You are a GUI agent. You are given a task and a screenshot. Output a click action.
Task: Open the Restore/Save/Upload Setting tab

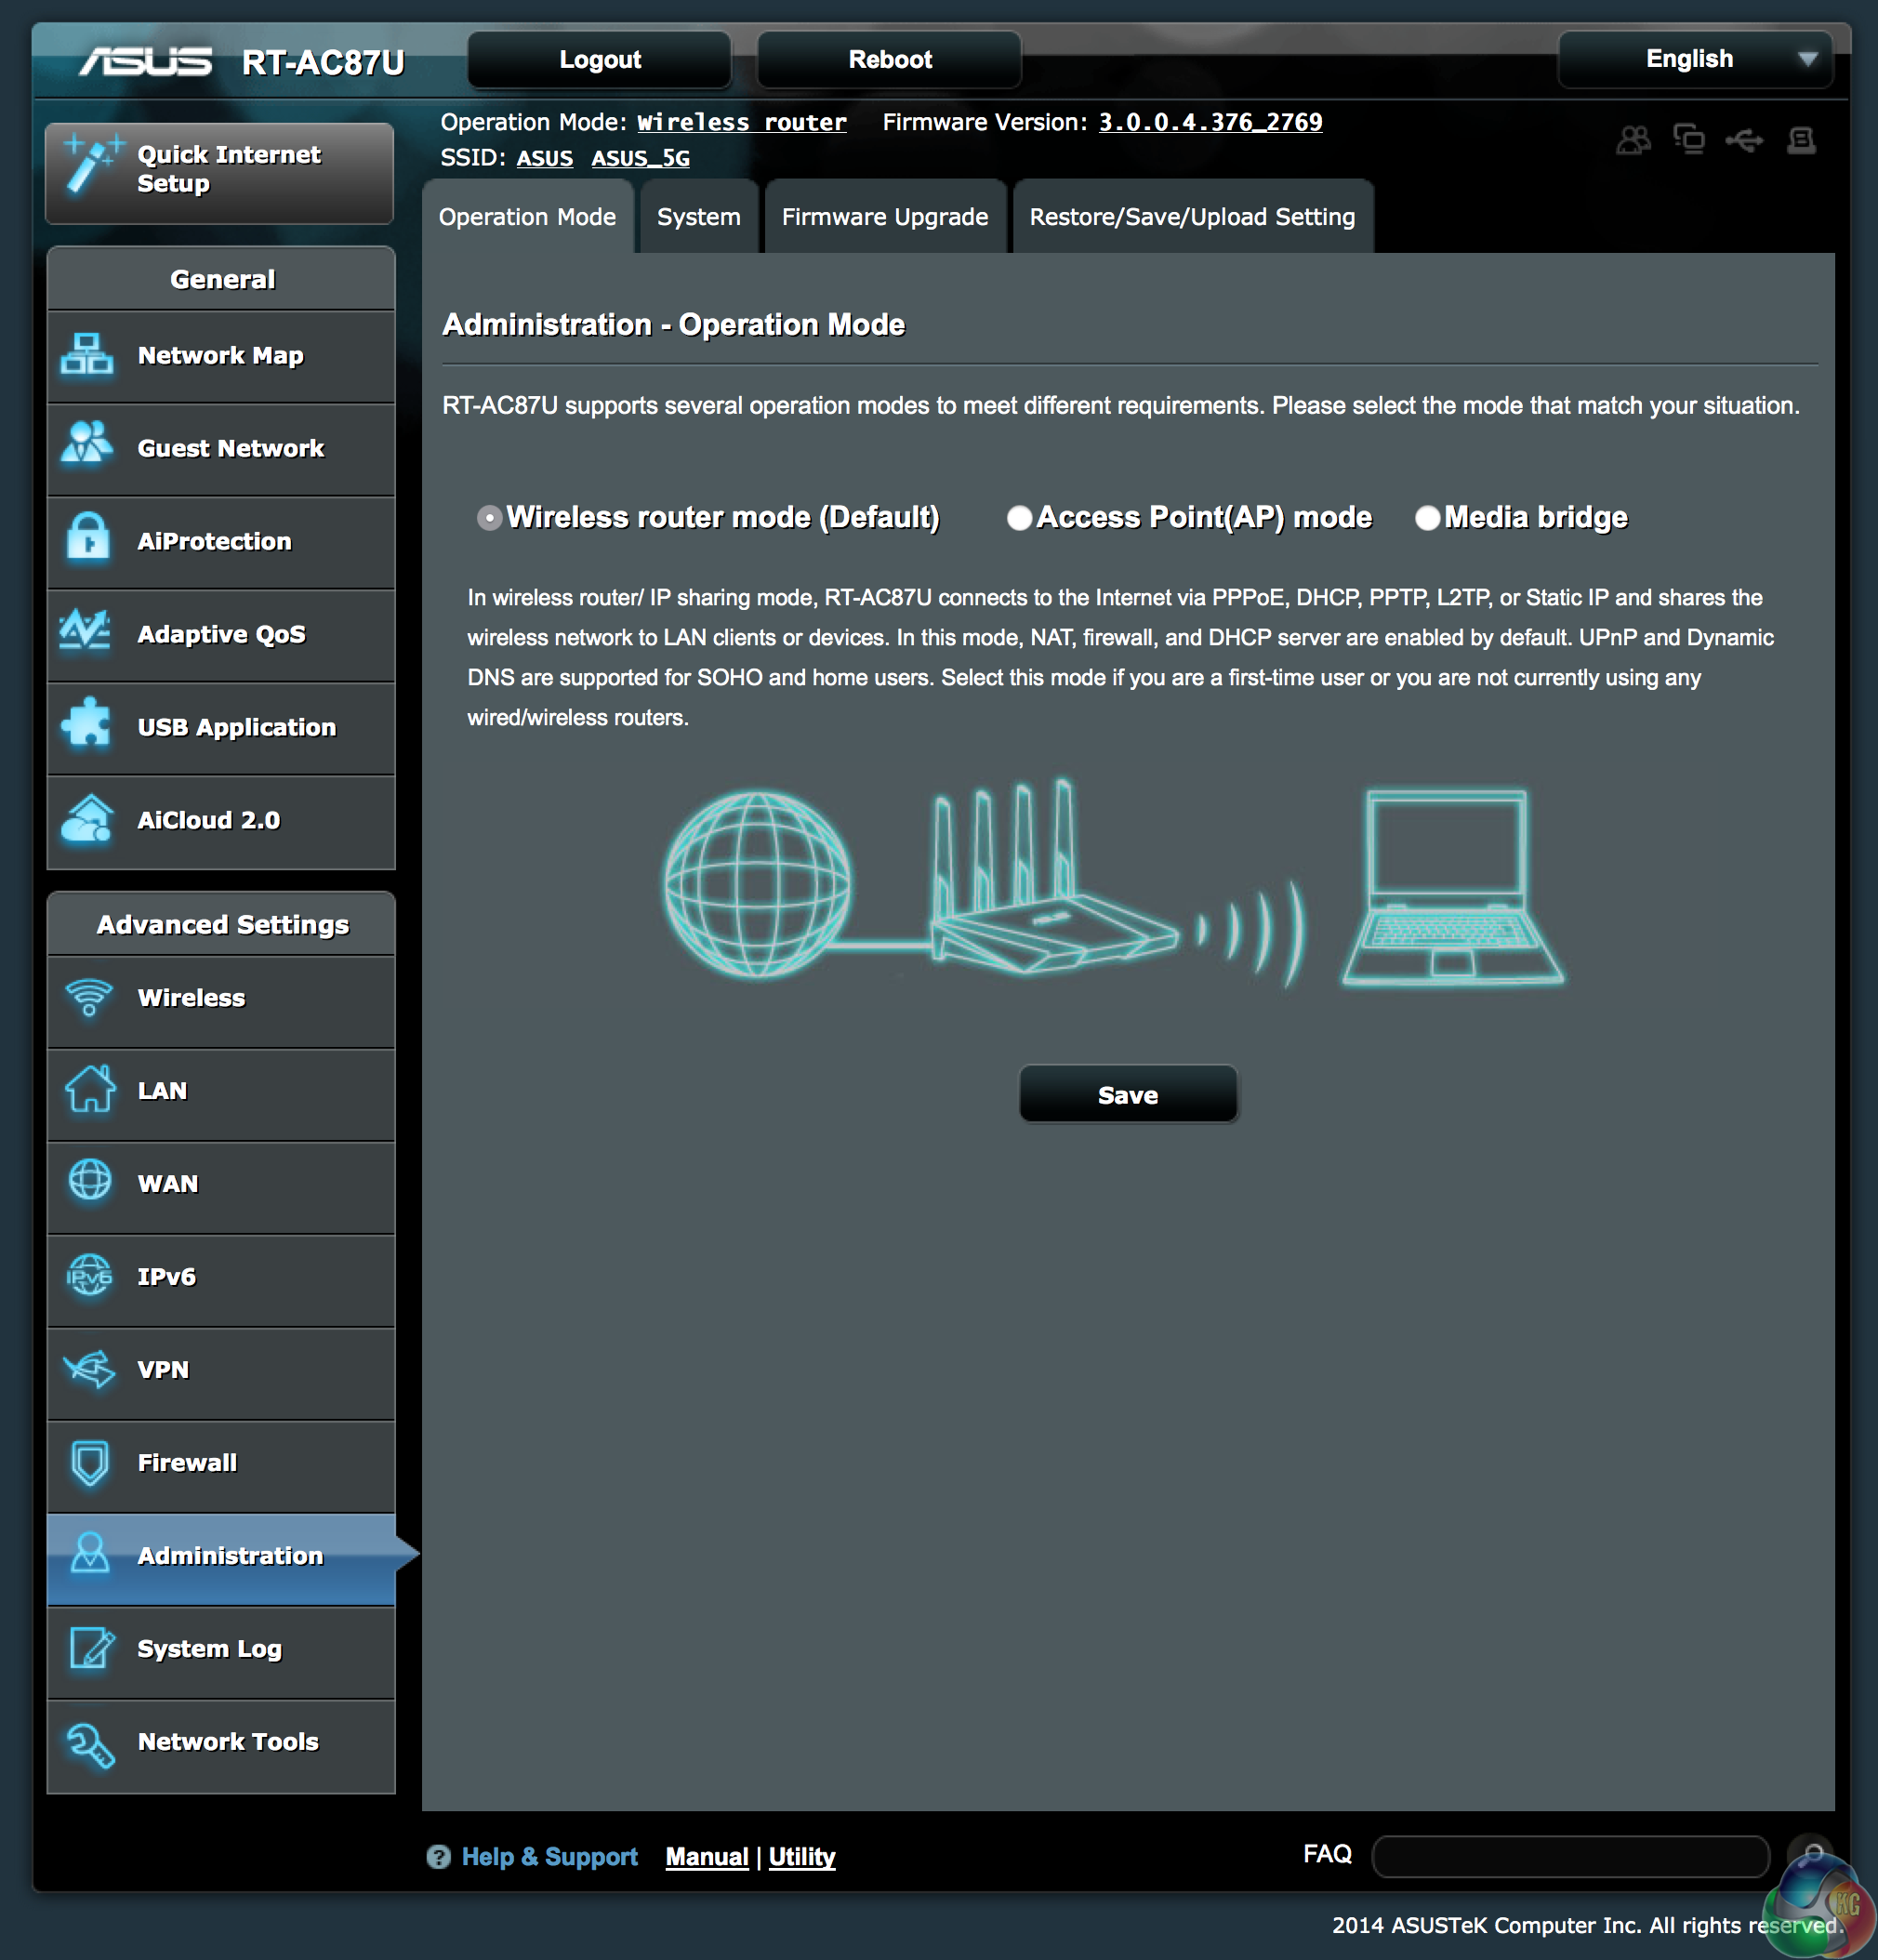[x=1192, y=217]
